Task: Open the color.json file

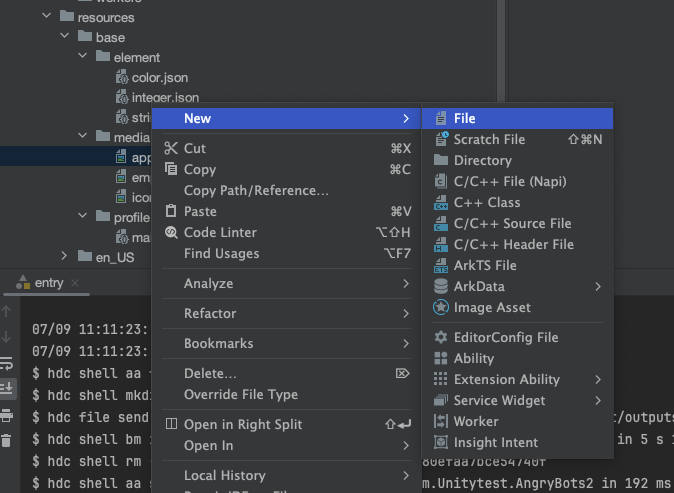Action: [160, 77]
